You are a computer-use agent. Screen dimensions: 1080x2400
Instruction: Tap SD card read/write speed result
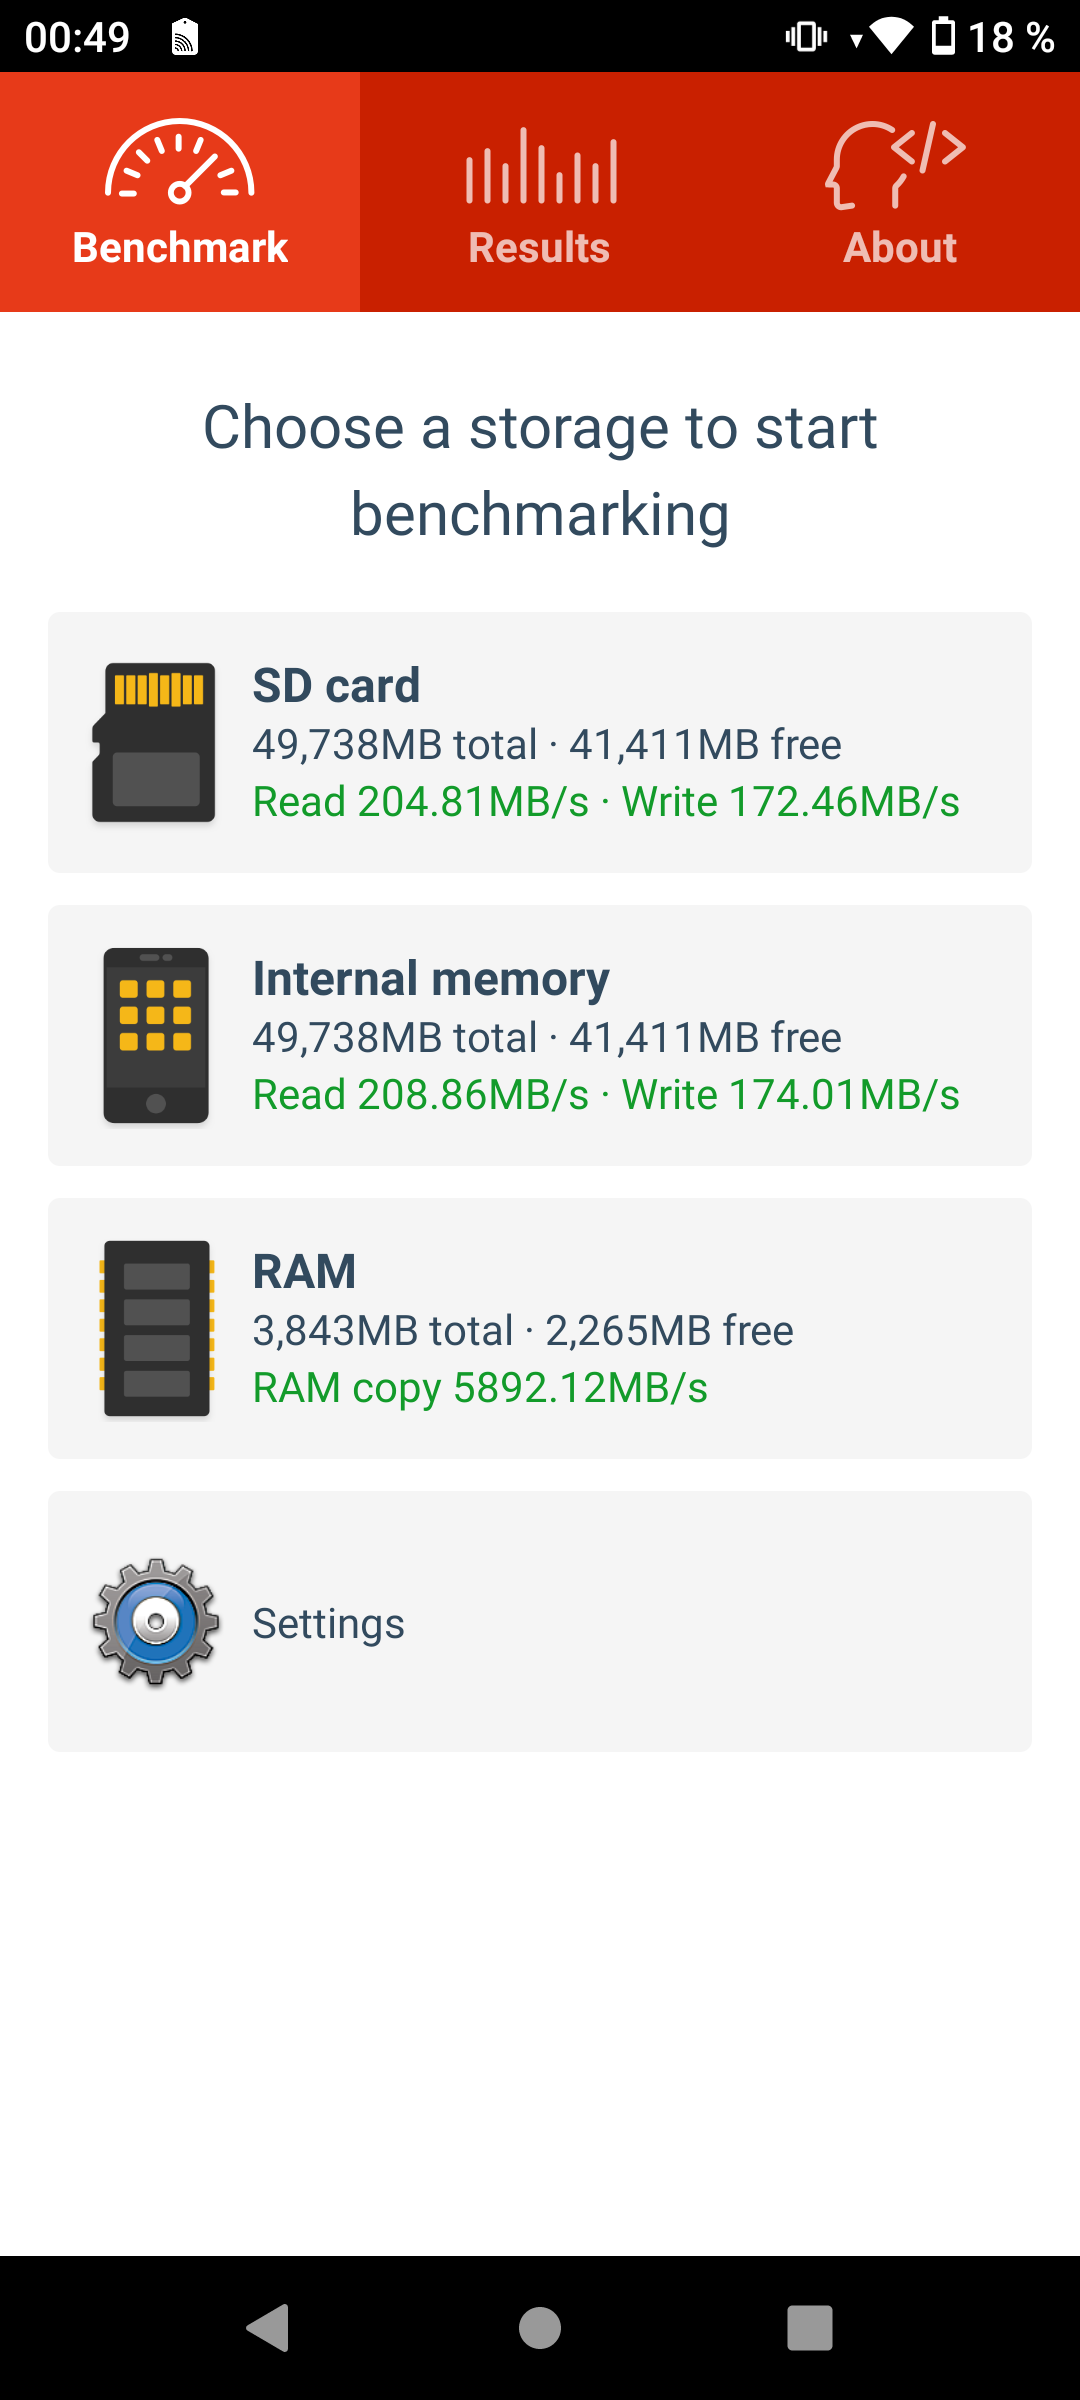[606, 802]
